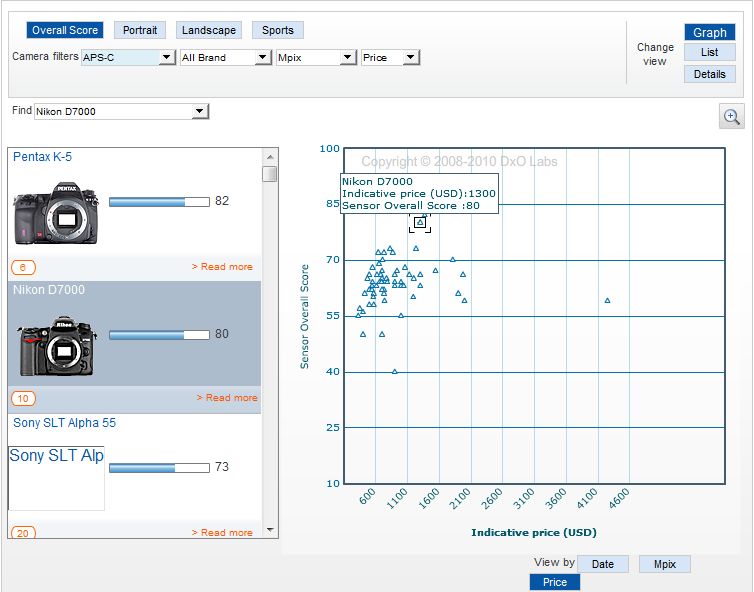Click the Sony SLT Alpha 55 score bar
The image size is (754, 592).
[159, 468]
